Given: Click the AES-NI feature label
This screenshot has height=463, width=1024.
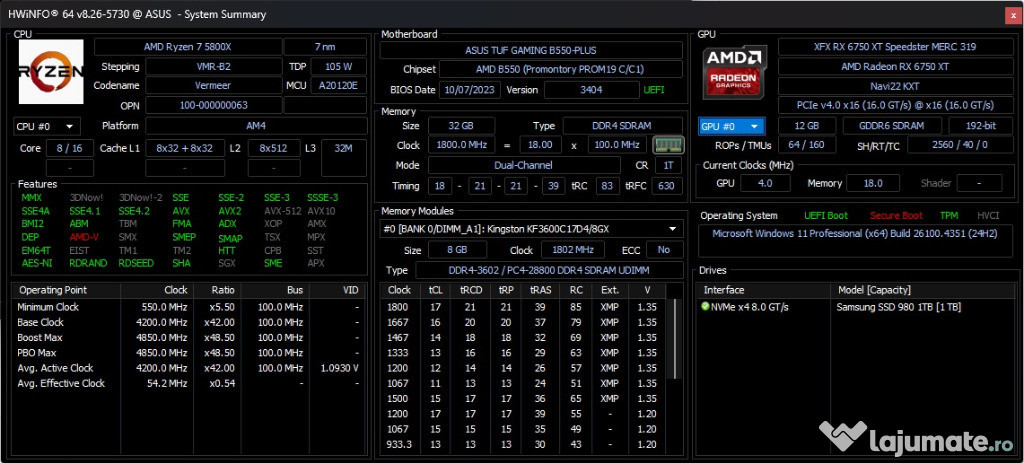Looking at the screenshot, I should coord(36,263).
